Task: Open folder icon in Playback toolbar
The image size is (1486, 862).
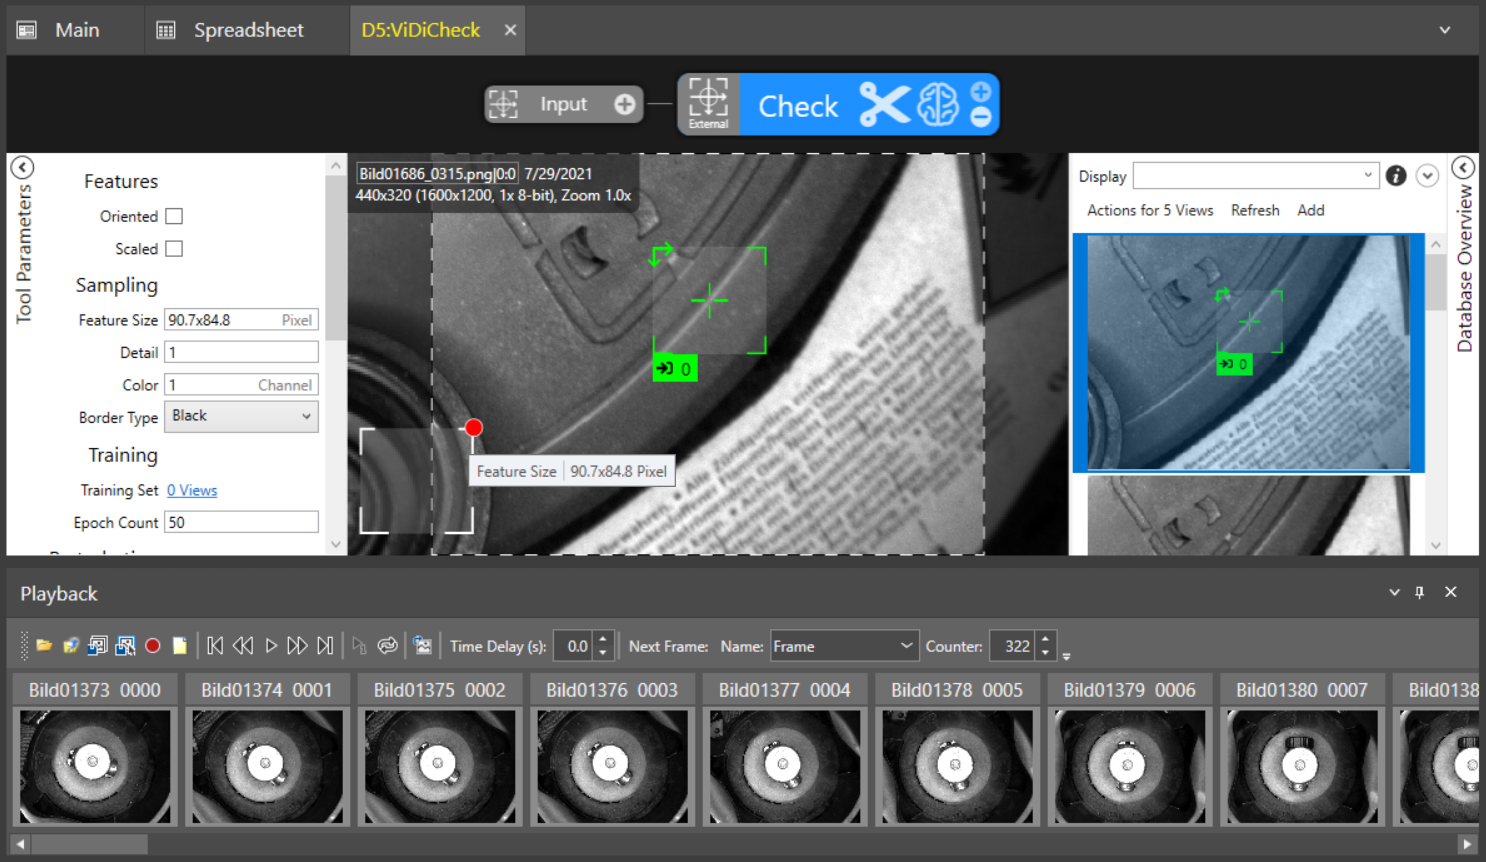Action: click(x=44, y=646)
